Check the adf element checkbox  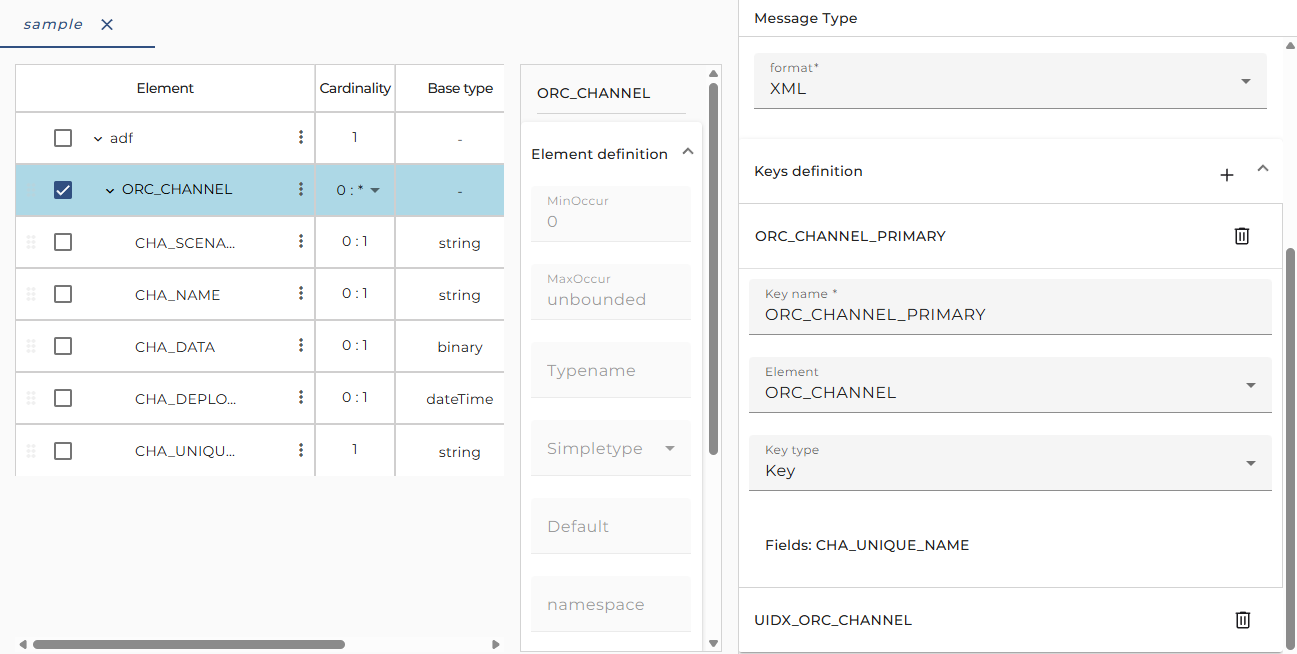tap(63, 138)
